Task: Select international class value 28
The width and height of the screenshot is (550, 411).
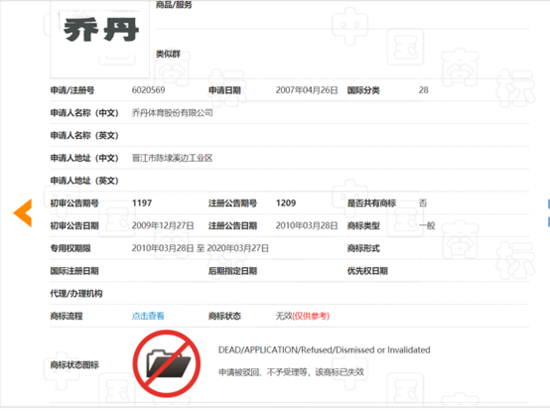Action: click(x=423, y=90)
